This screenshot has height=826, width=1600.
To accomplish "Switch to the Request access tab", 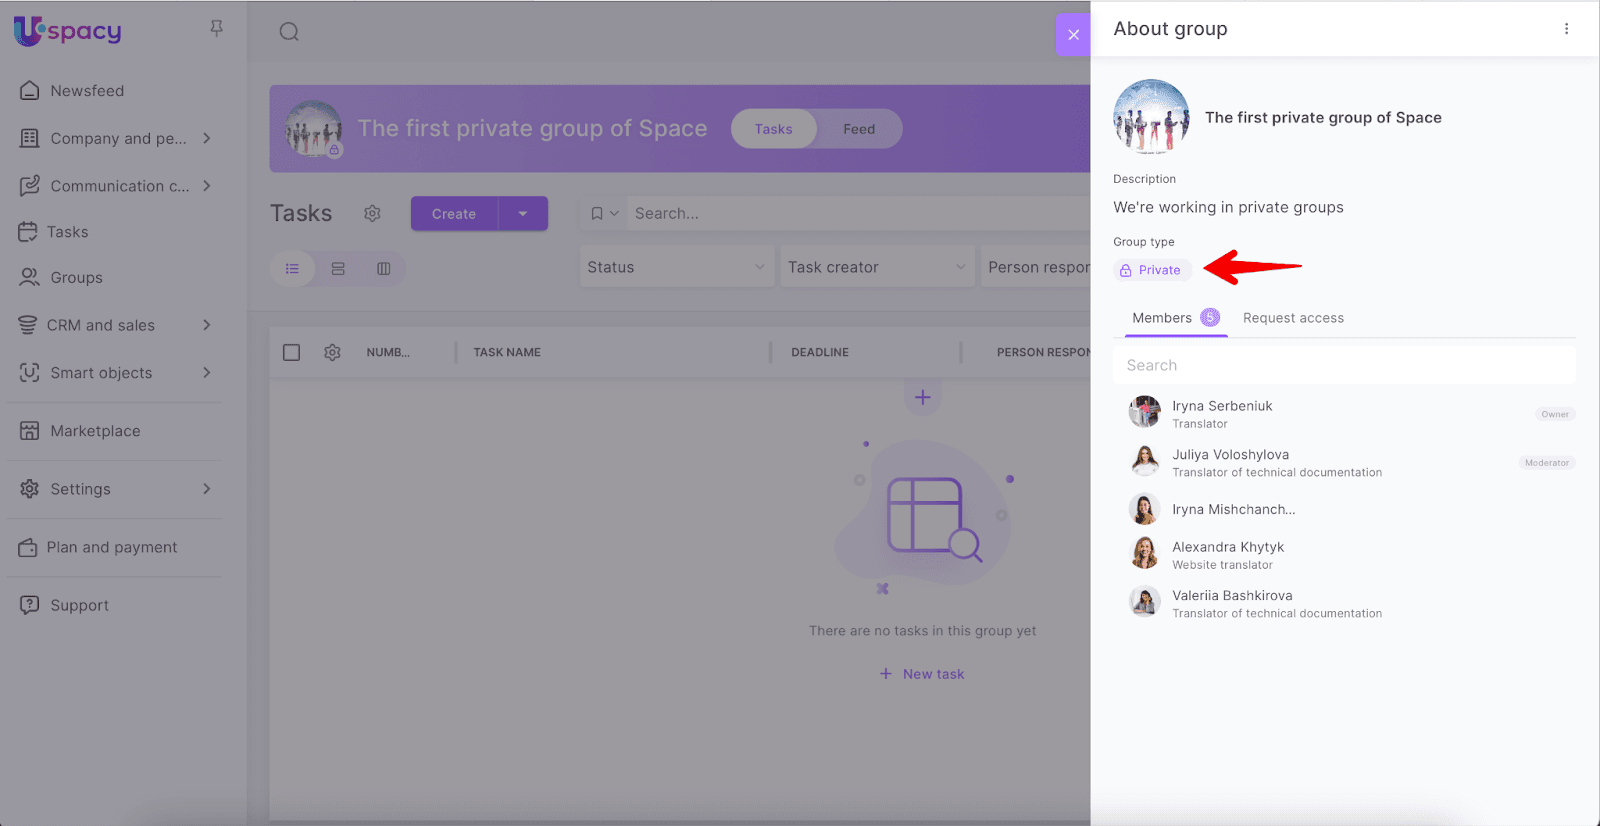I will [1293, 318].
